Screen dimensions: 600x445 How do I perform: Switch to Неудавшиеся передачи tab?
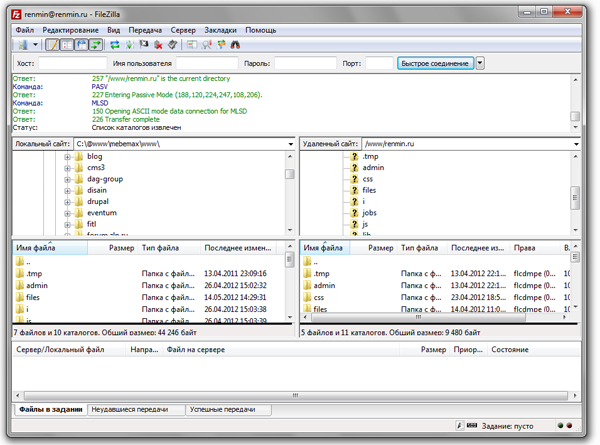[x=136, y=409]
